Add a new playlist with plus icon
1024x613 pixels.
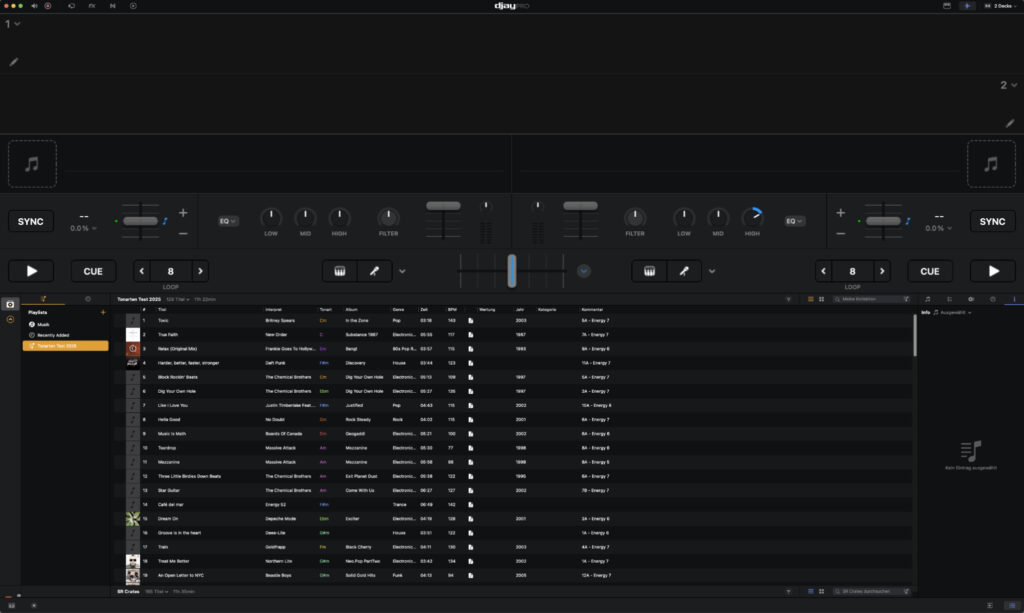[103, 313]
